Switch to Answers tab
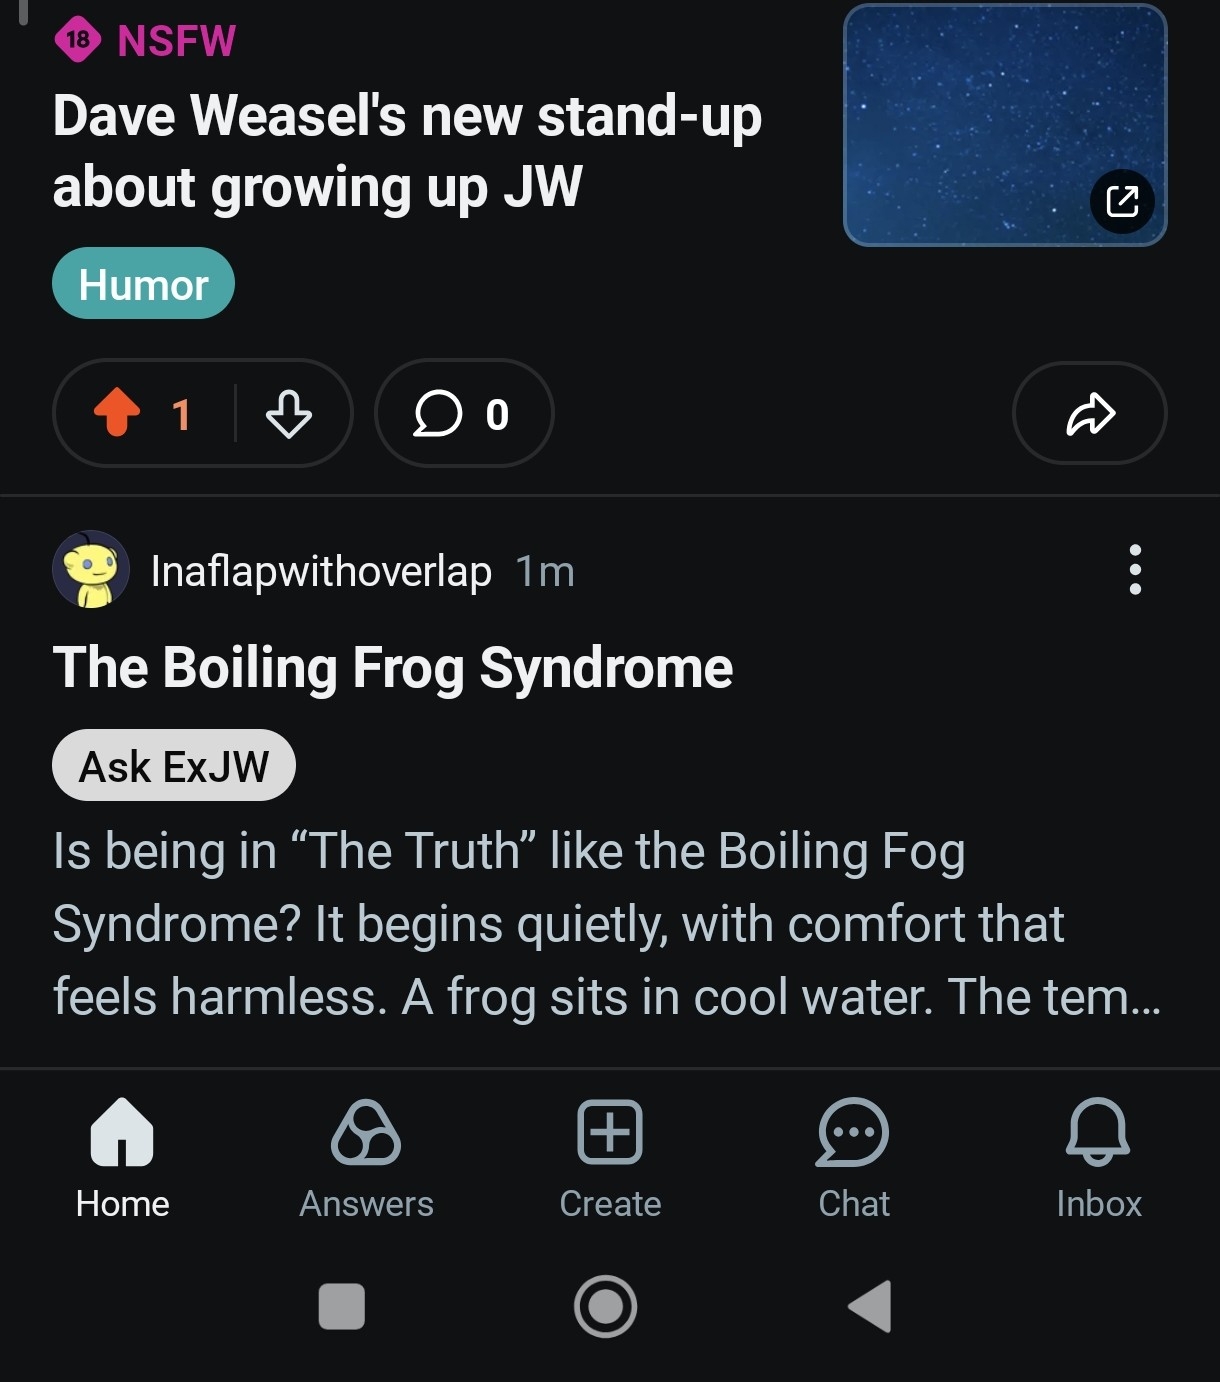Viewport: 1220px width, 1382px height. (x=366, y=1158)
